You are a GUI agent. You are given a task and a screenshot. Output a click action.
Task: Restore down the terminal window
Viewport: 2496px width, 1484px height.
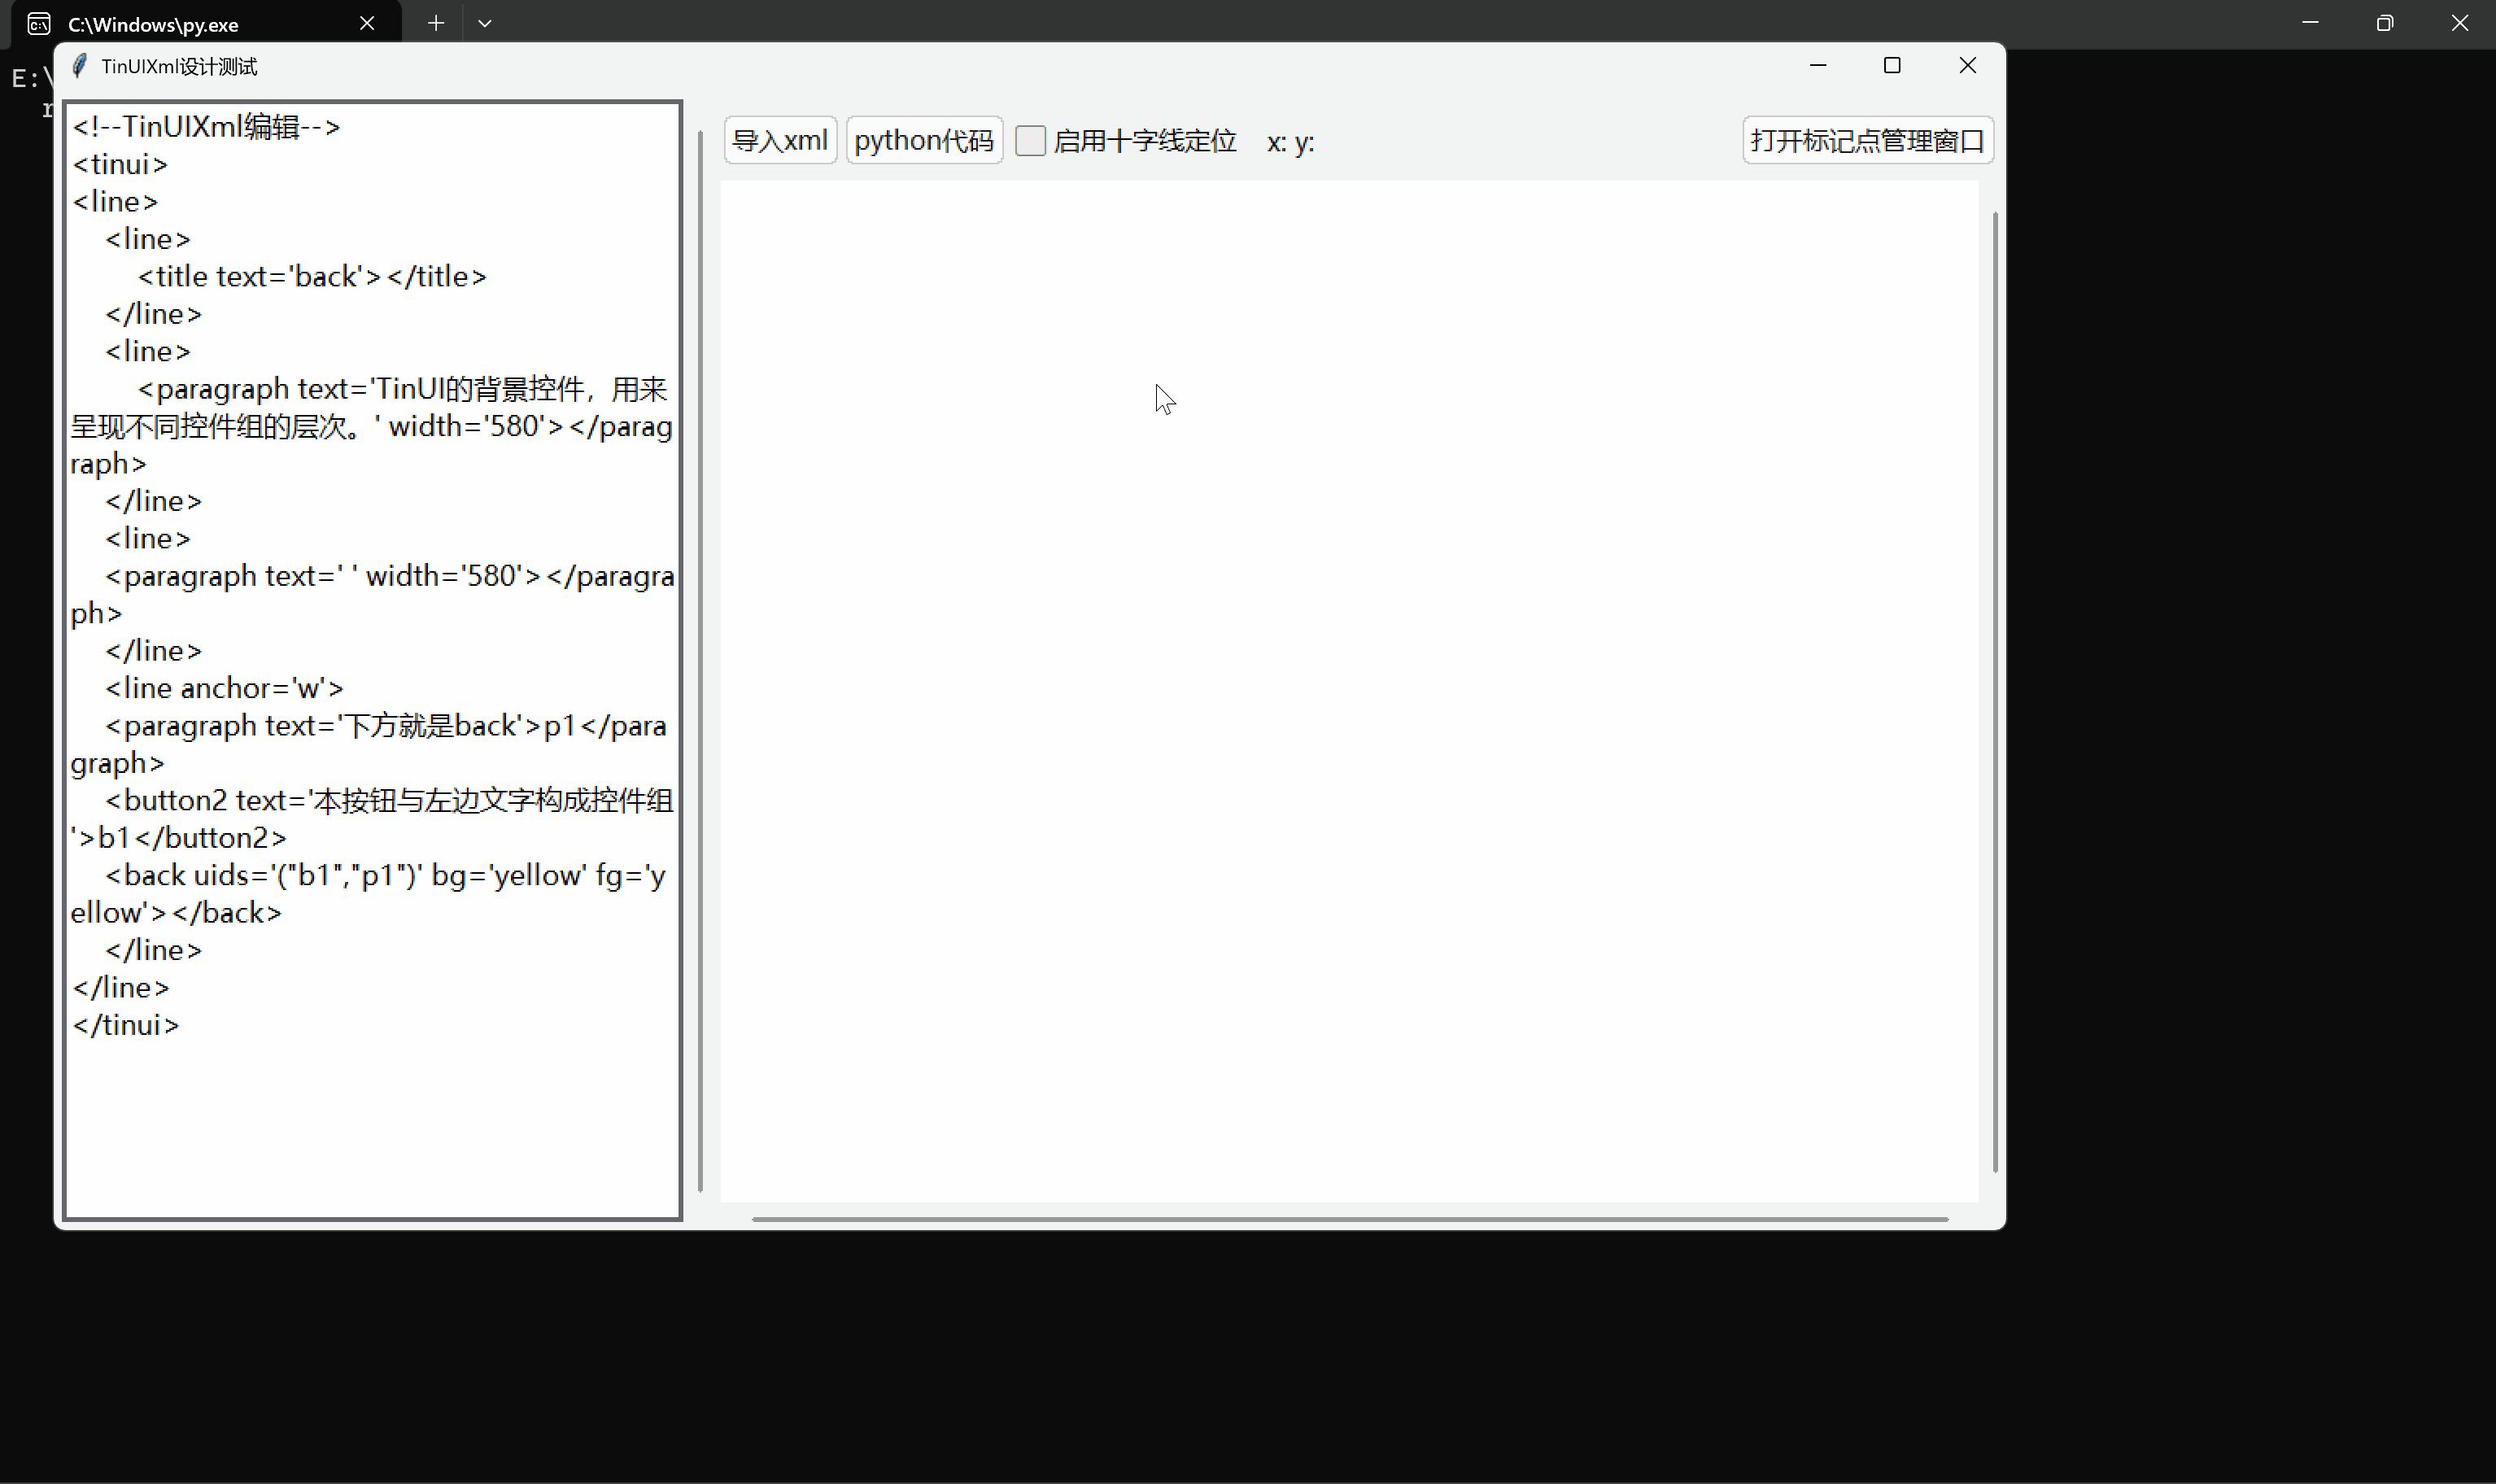pyautogui.click(x=2385, y=23)
